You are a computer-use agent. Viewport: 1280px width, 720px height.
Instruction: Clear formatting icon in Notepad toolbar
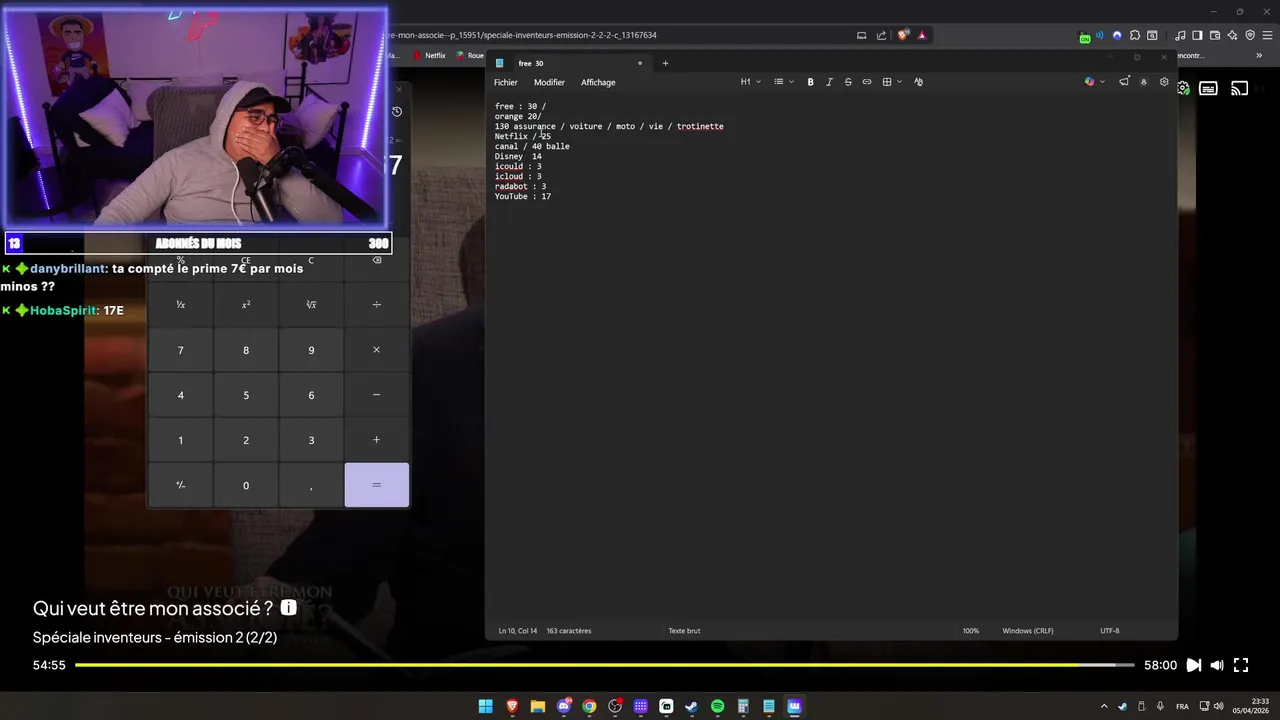(918, 82)
